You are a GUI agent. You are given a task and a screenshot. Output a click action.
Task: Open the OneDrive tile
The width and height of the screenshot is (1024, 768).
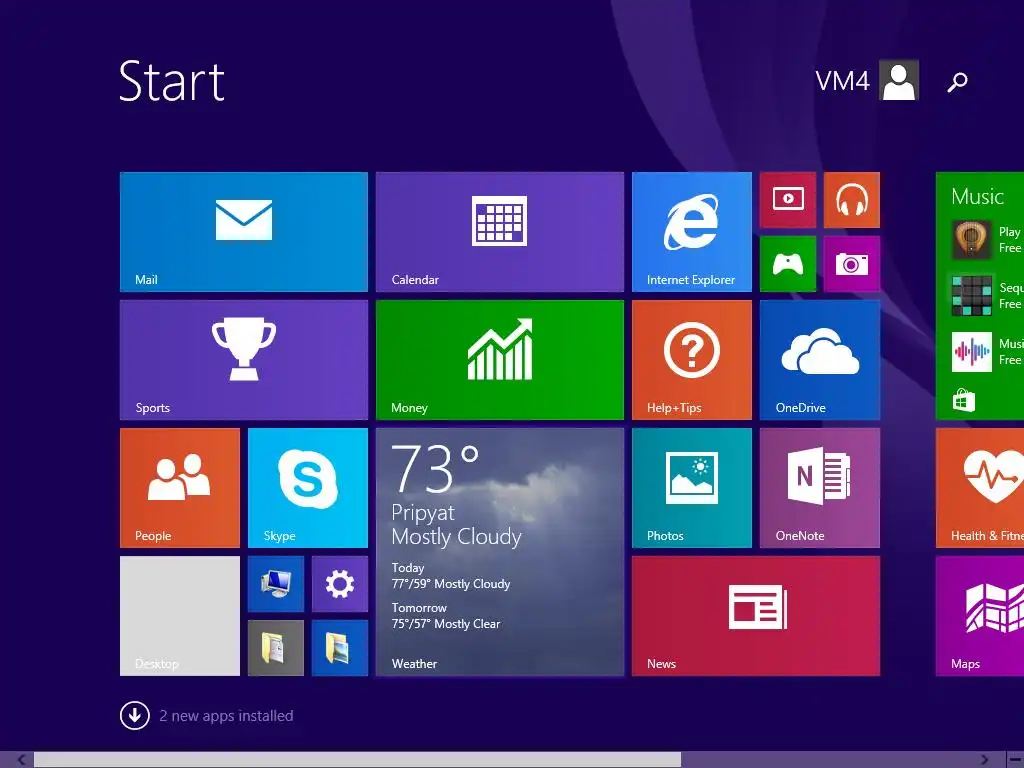(820, 360)
